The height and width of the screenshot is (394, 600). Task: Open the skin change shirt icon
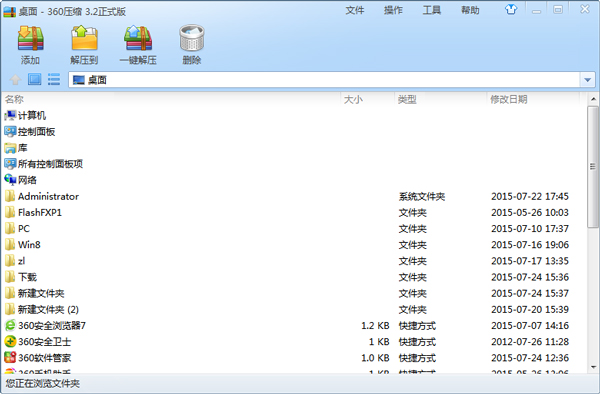[x=511, y=9]
